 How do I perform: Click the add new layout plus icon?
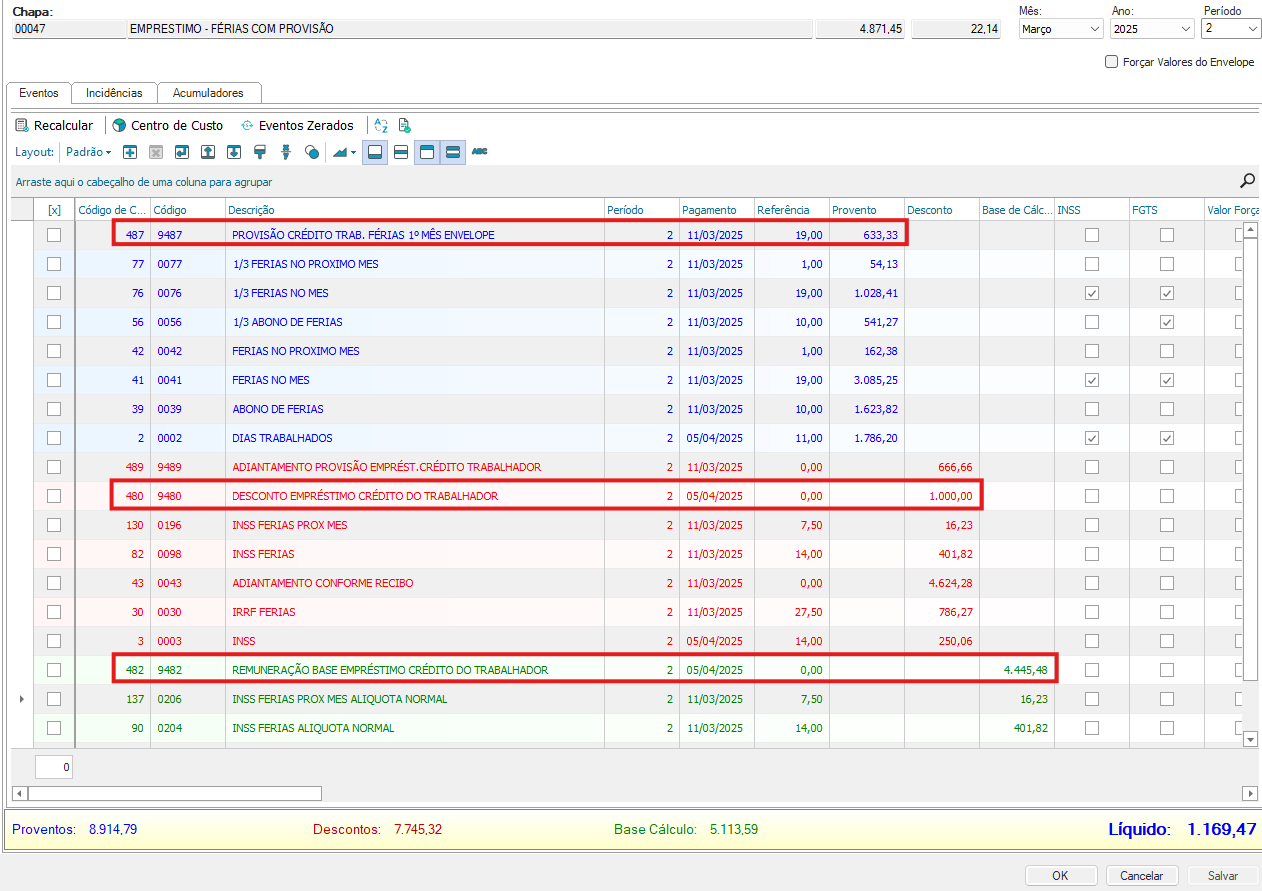pyautogui.click(x=130, y=152)
